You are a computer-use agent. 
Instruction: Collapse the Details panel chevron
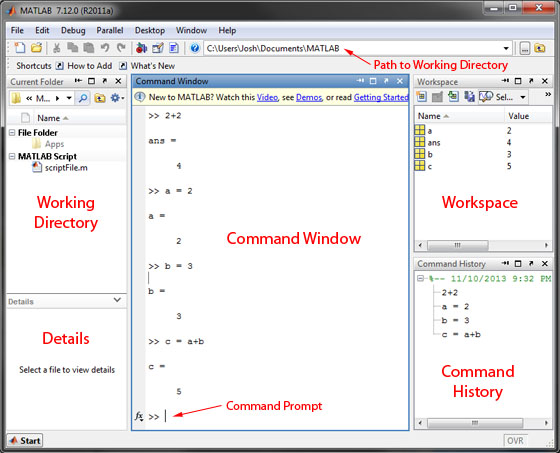(117, 300)
